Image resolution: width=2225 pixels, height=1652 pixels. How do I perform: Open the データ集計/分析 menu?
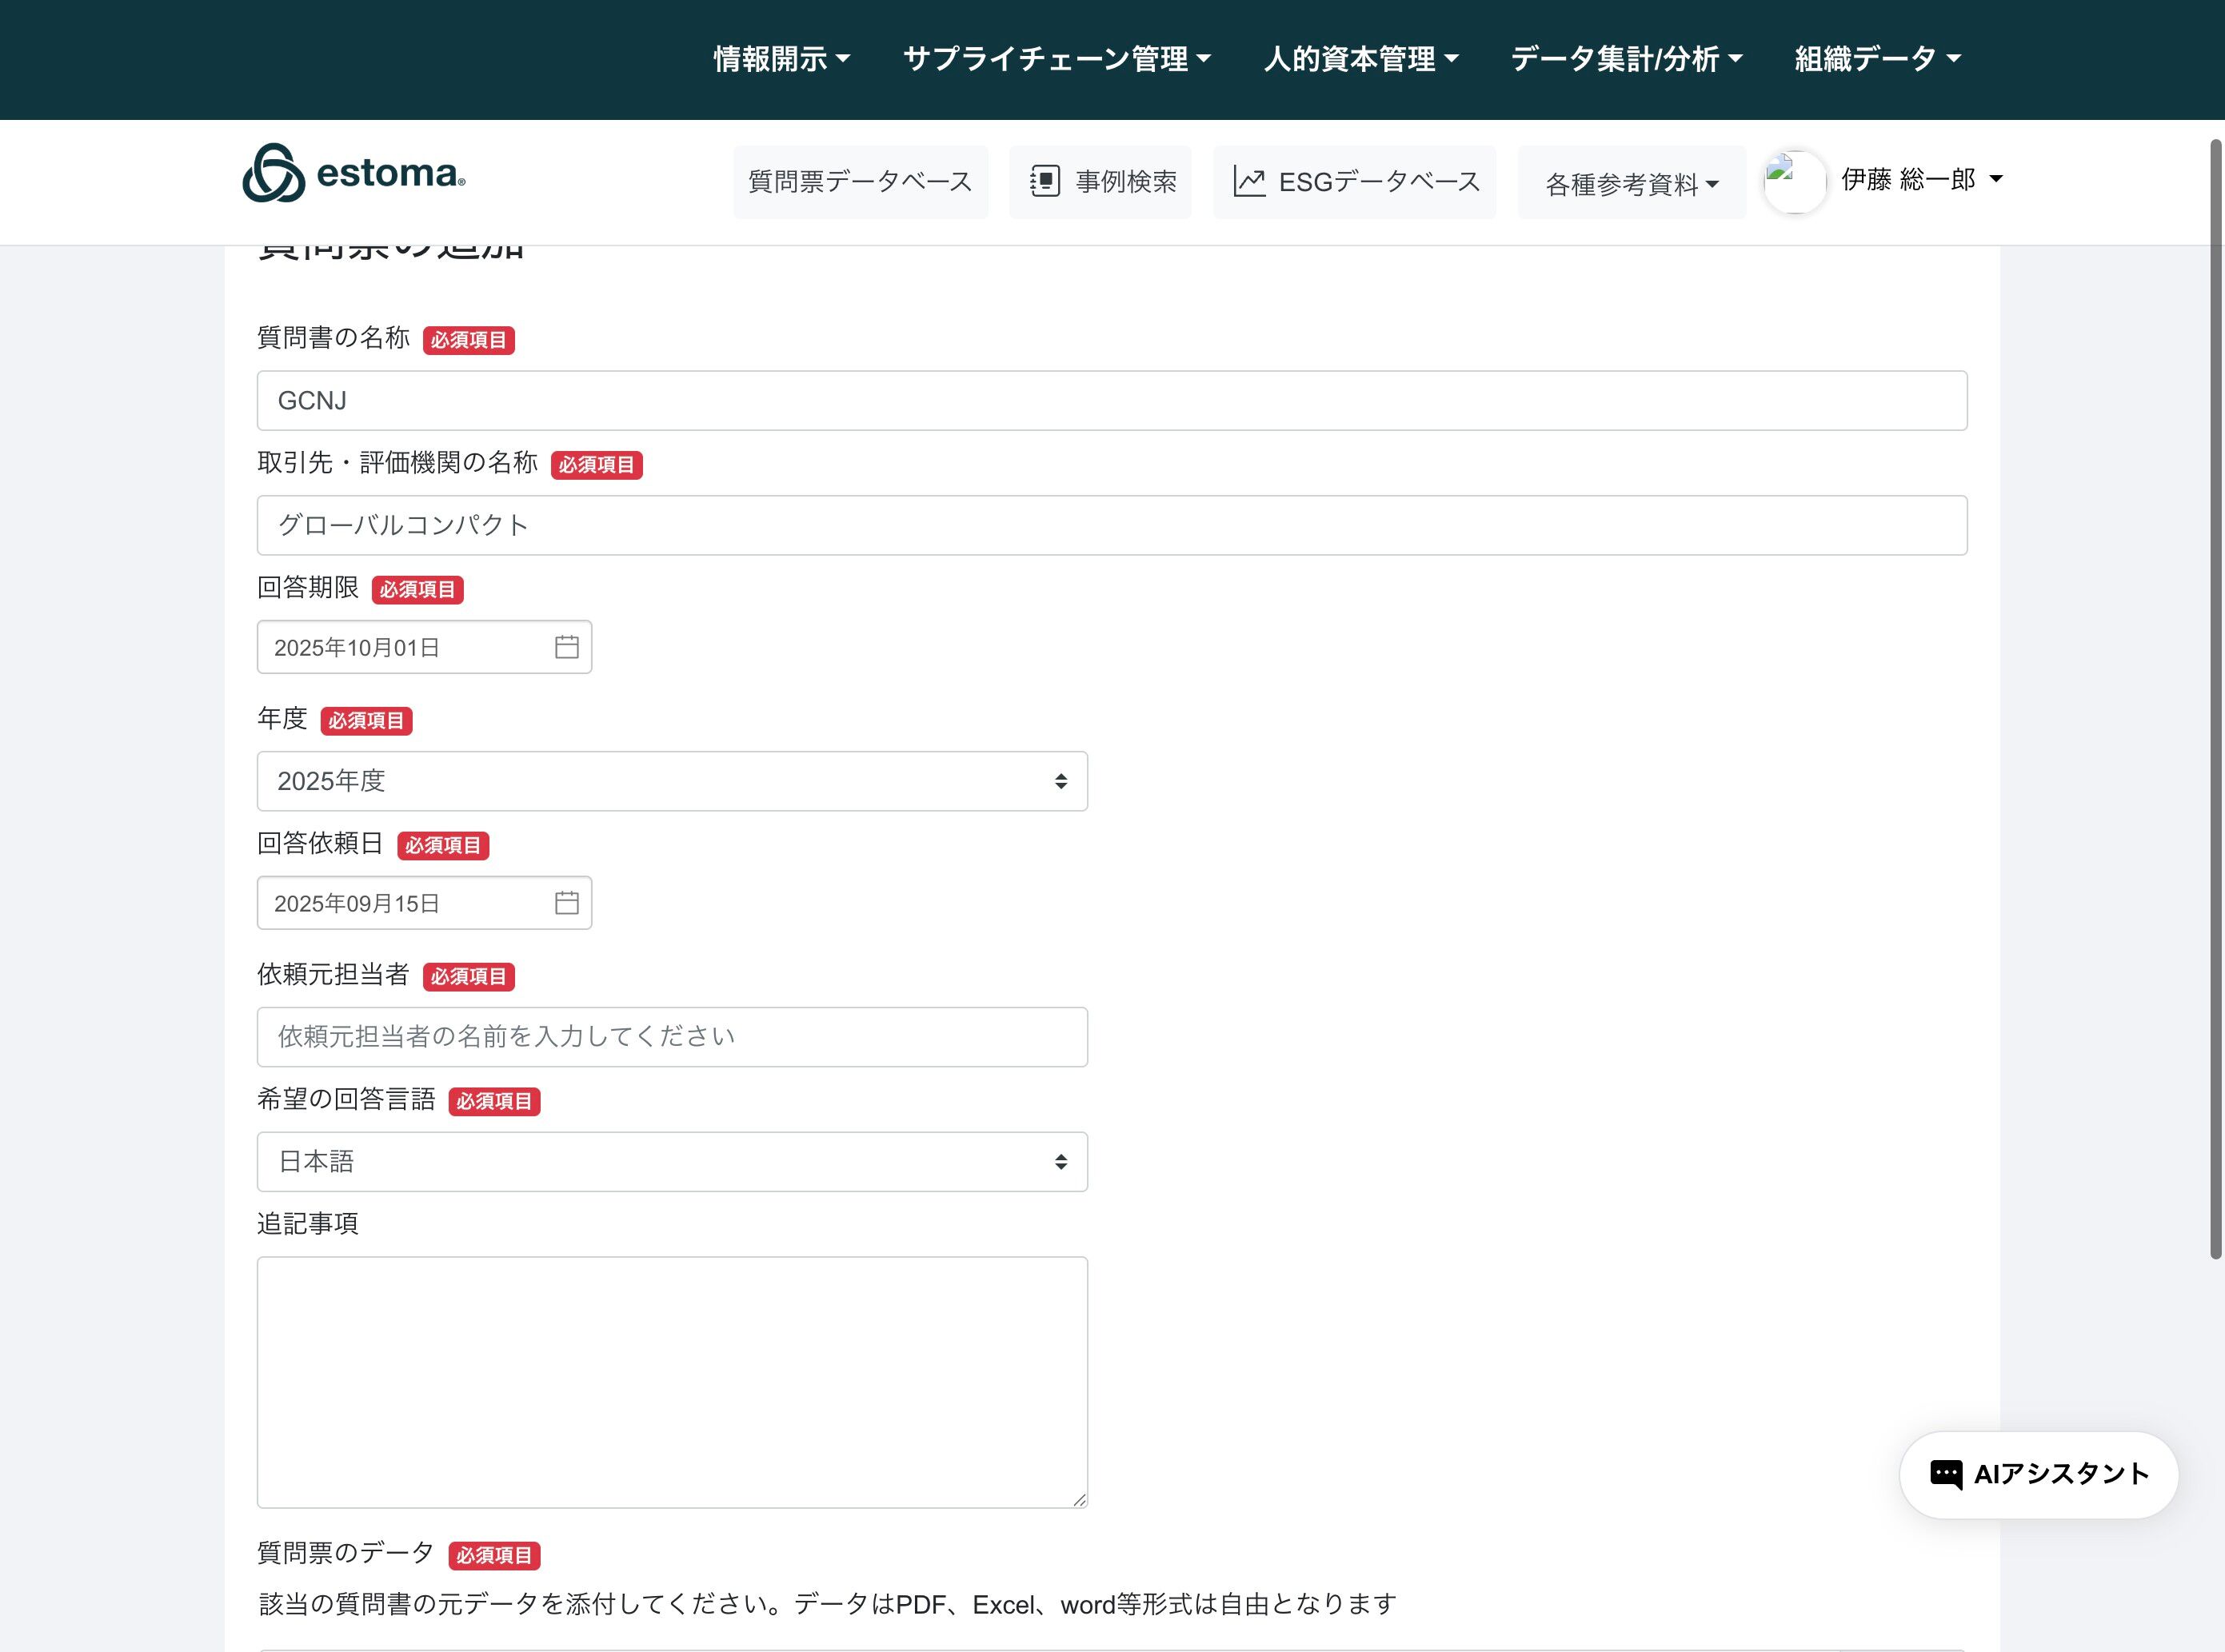click(x=1626, y=59)
